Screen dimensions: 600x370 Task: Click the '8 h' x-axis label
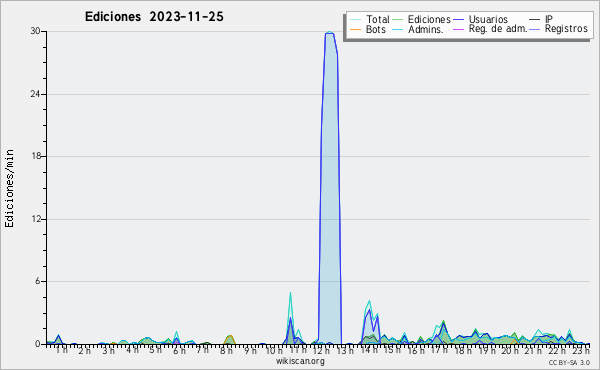tap(226, 350)
